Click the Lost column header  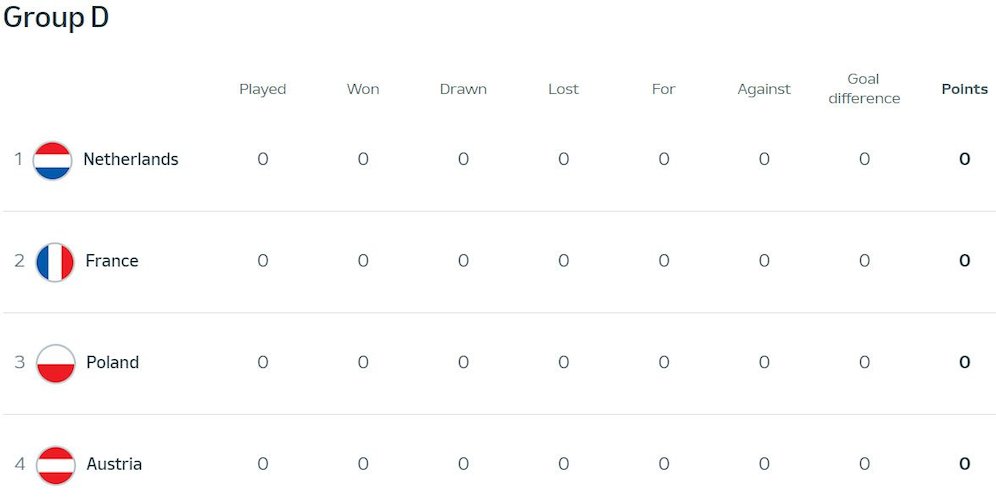pos(563,89)
